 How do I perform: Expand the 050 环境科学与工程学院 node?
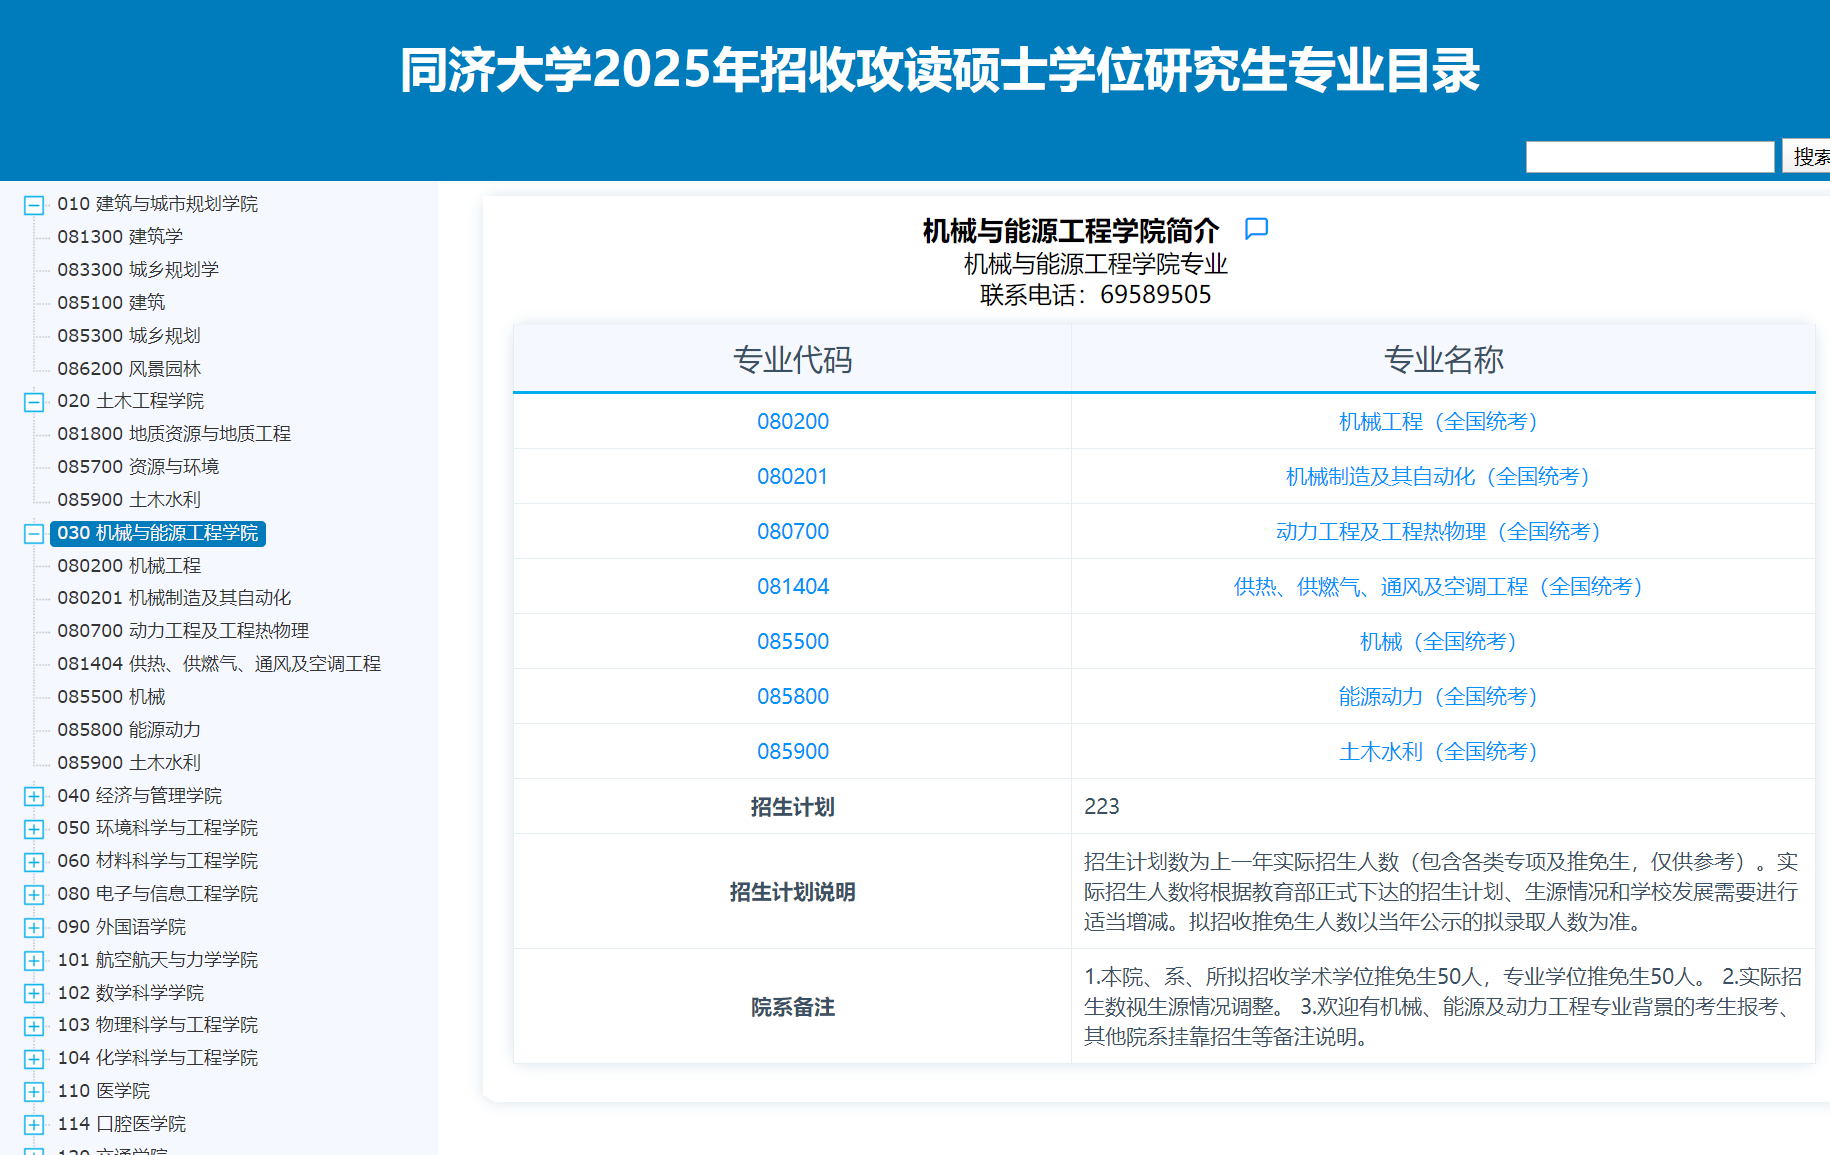click(34, 829)
